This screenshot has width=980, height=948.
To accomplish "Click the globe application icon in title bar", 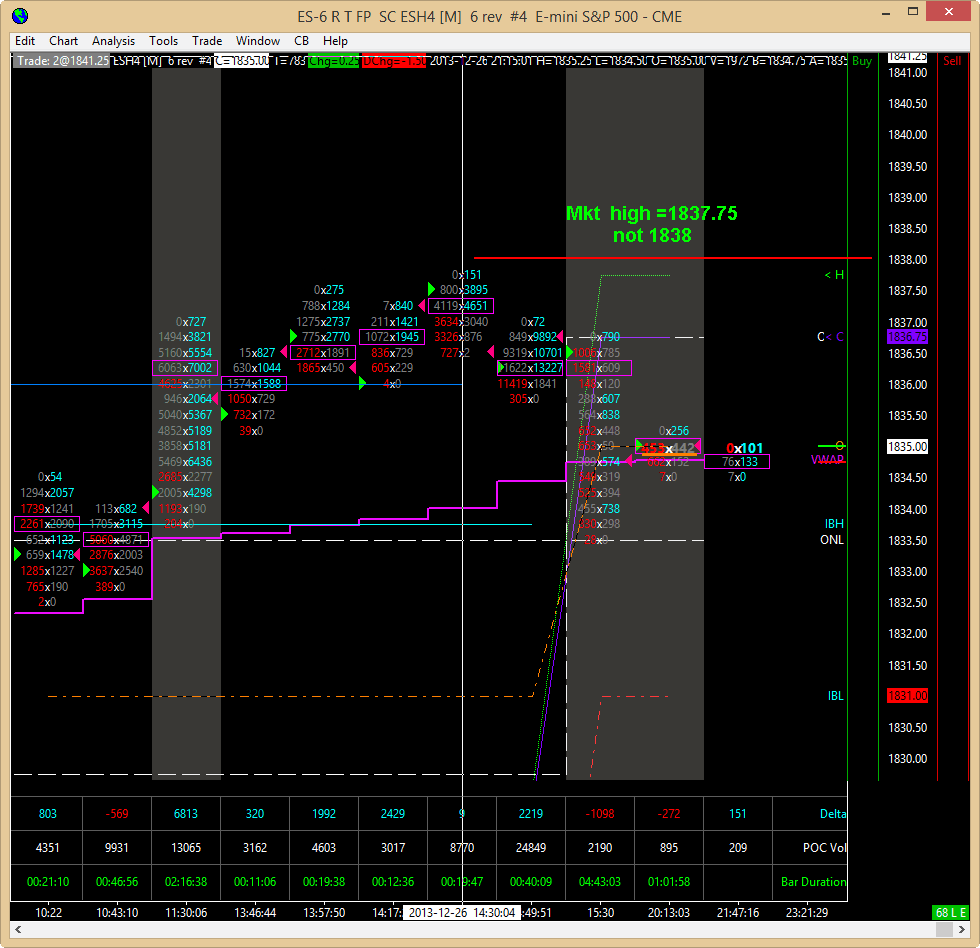I will click(x=21, y=16).
